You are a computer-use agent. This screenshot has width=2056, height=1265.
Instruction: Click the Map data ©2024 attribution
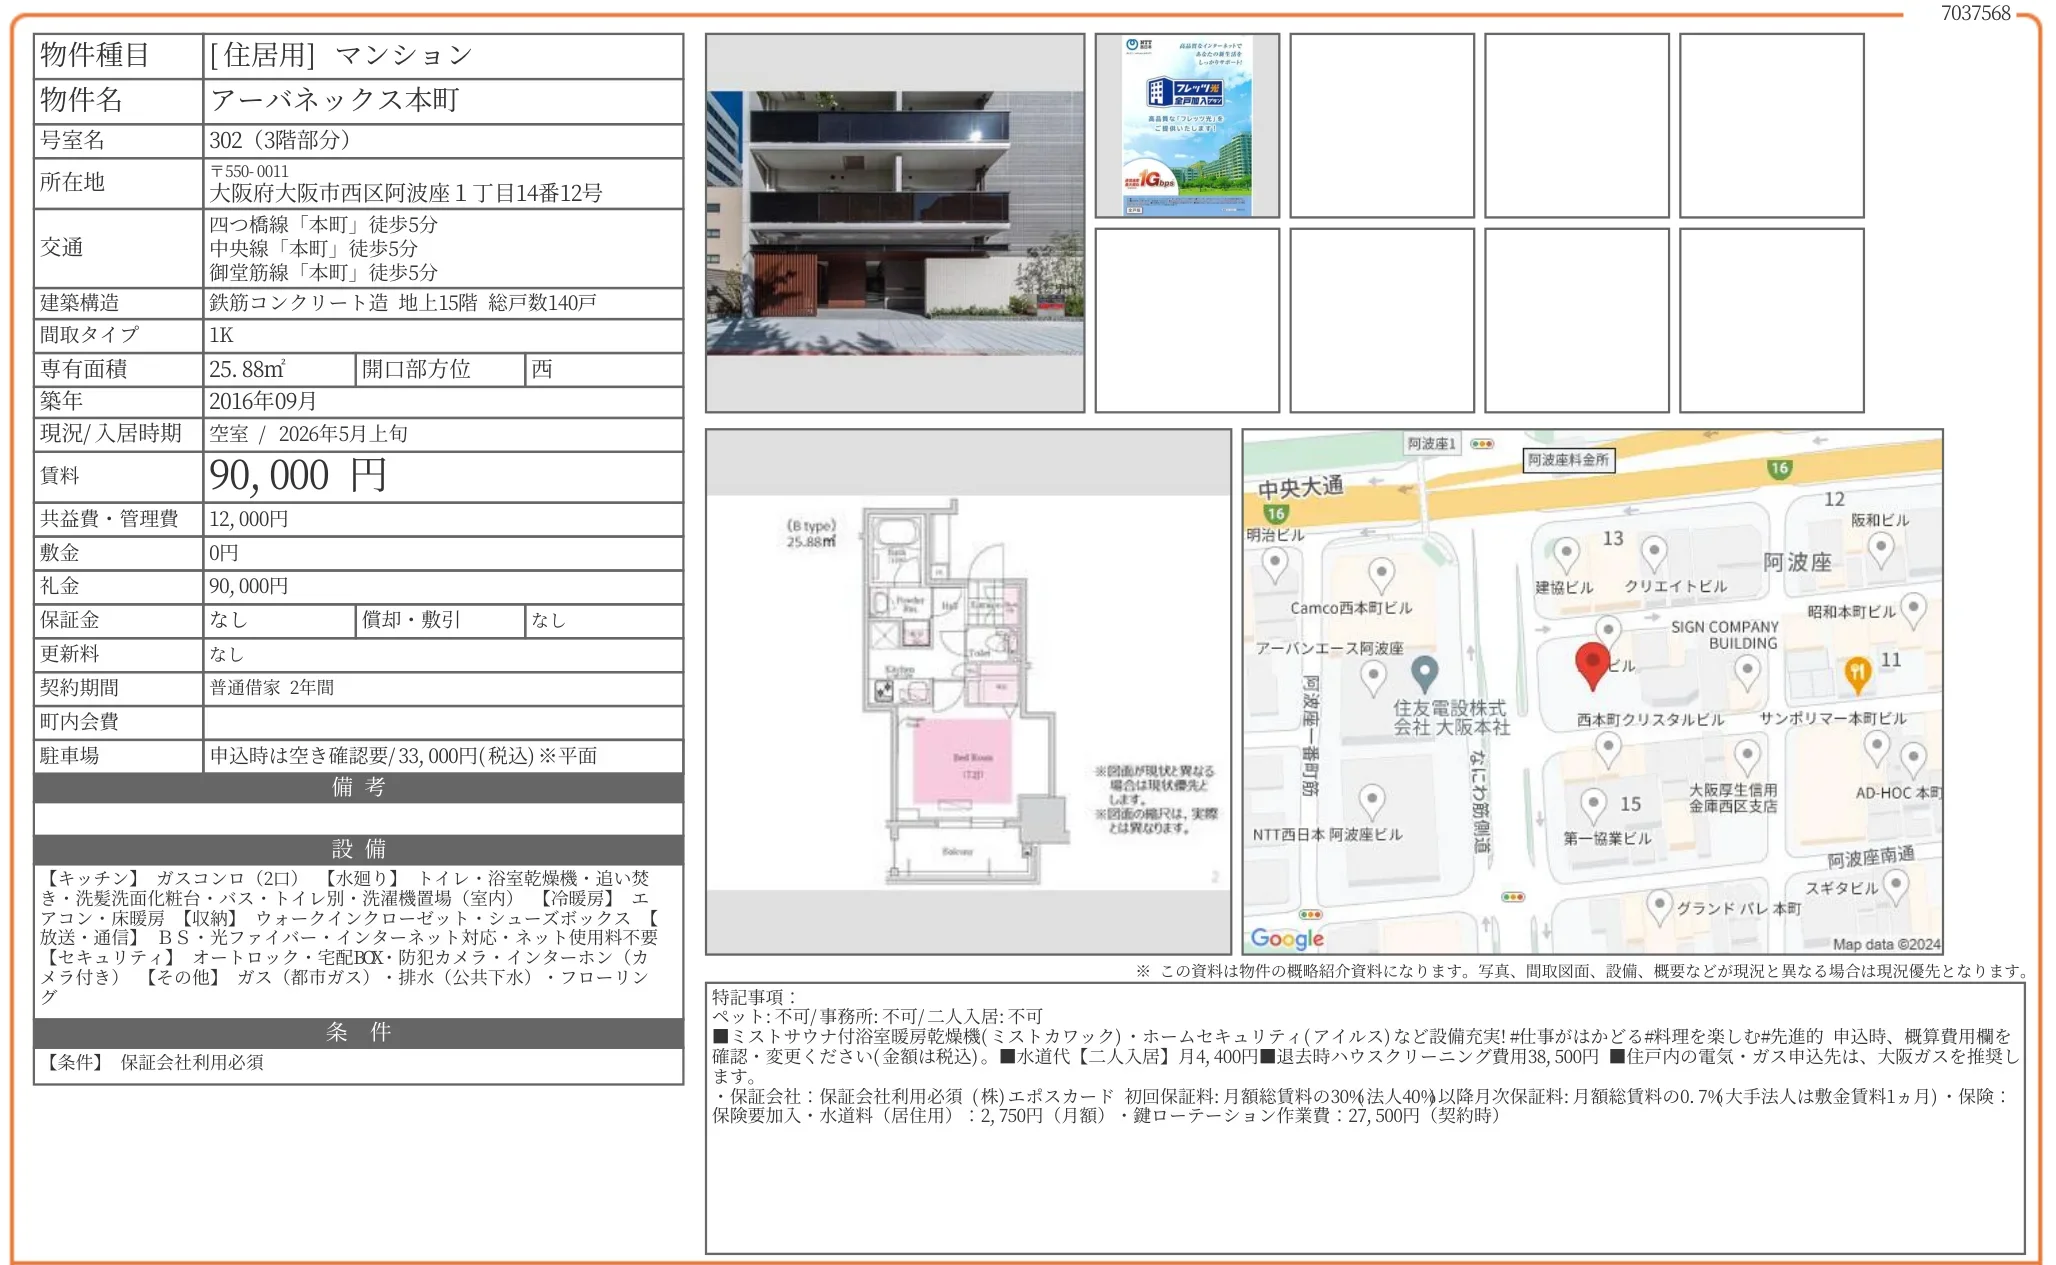(x=1885, y=944)
